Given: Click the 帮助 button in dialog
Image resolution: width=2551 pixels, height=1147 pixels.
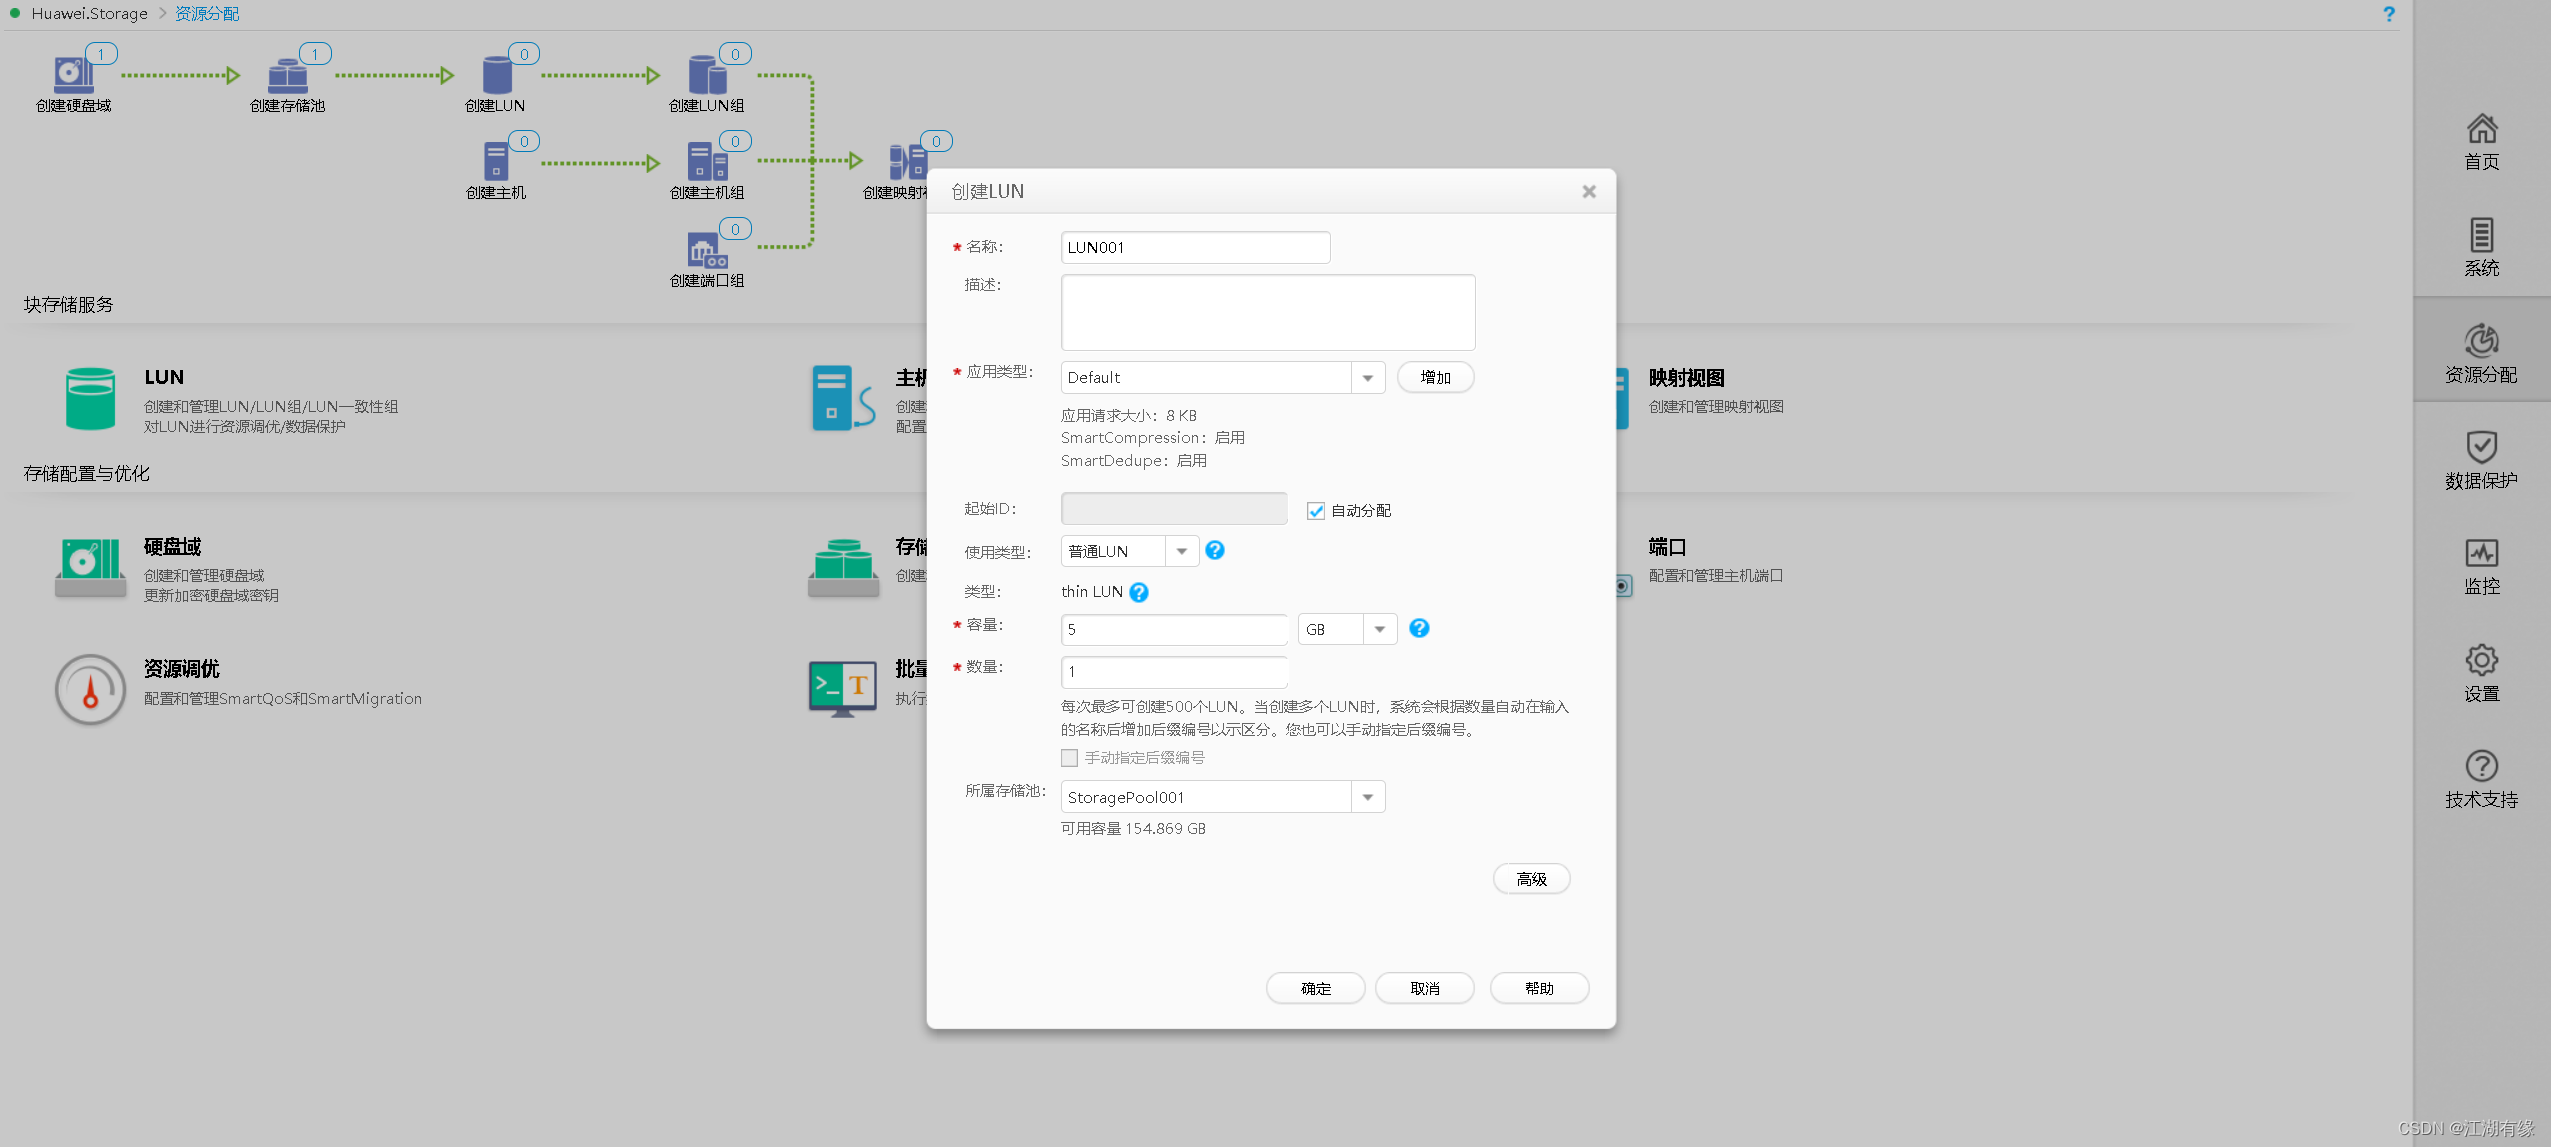Looking at the screenshot, I should [1539, 988].
